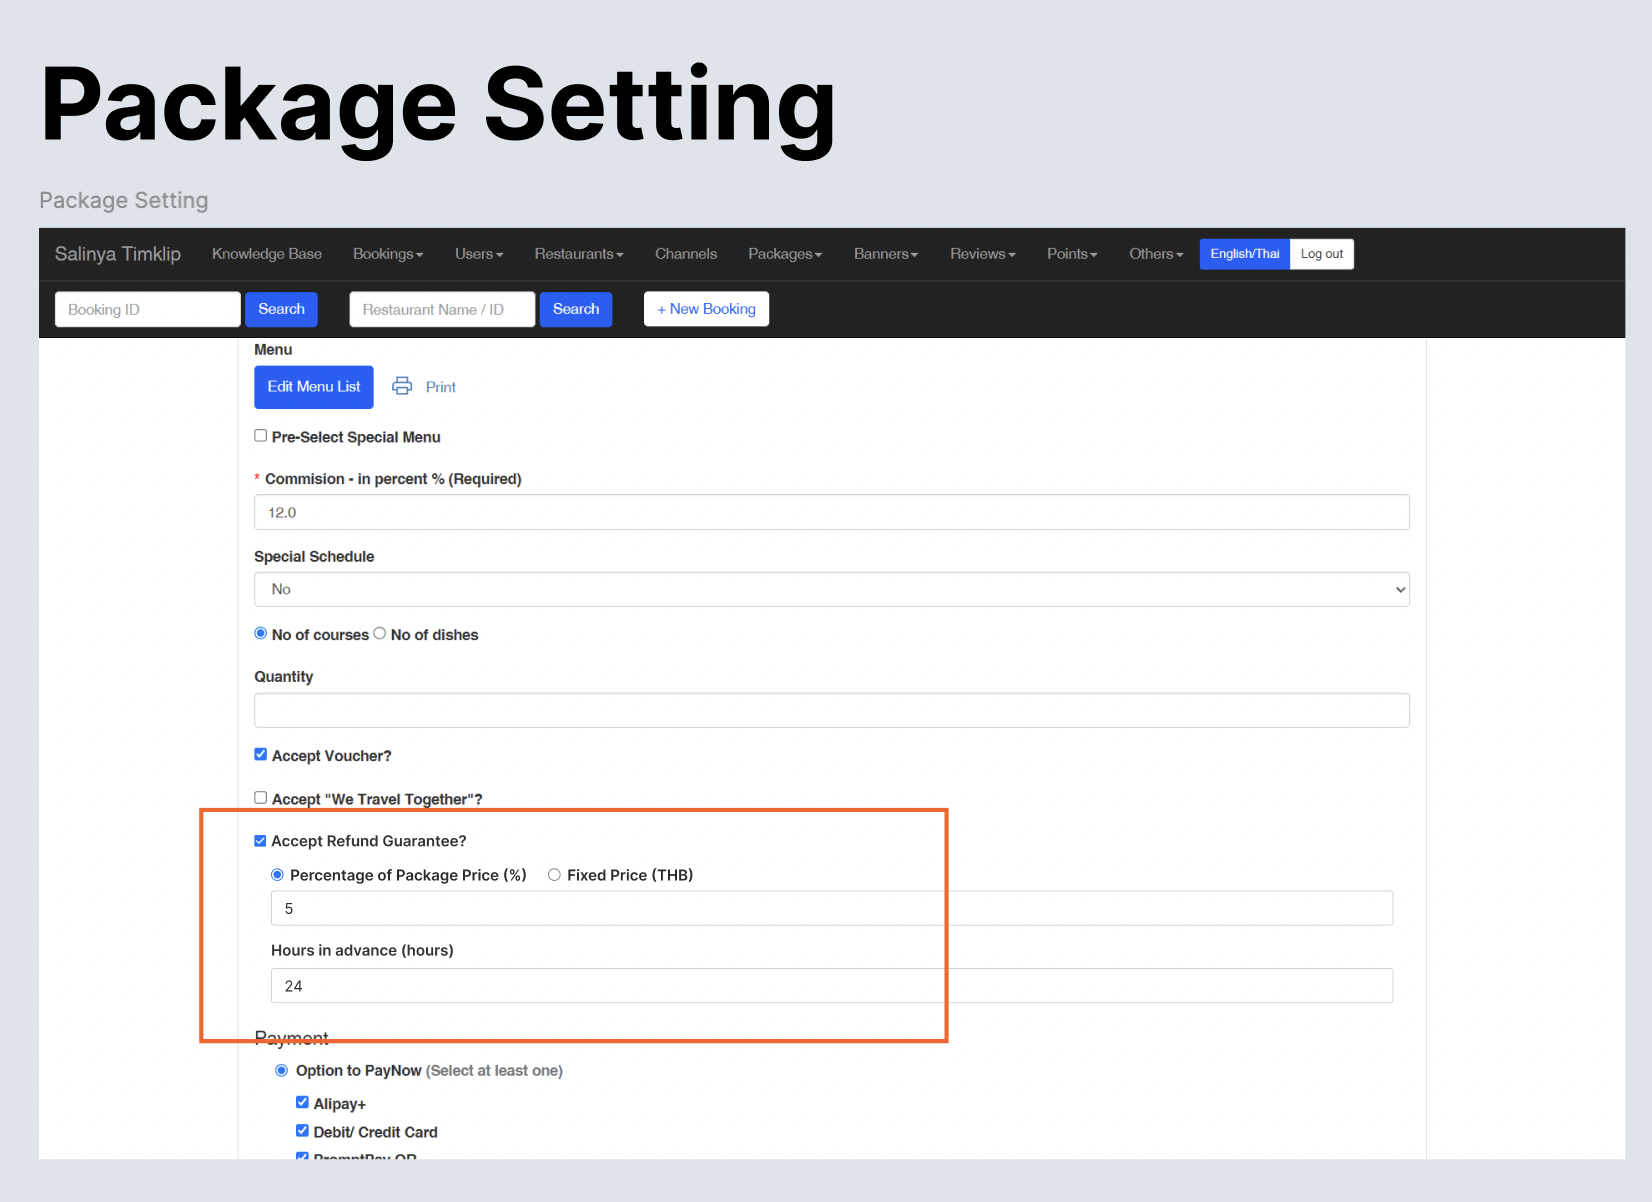Image resolution: width=1652 pixels, height=1202 pixels.
Task: Click the + New Booking button
Action: (x=706, y=309)
